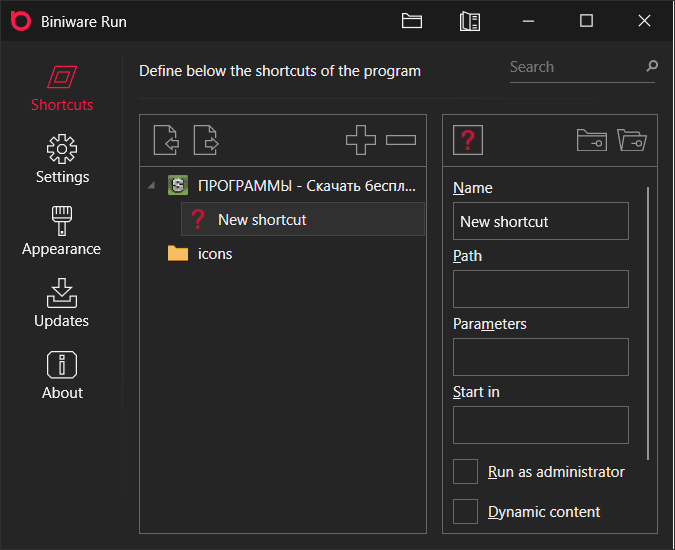Viewport: 675px width, 550px height.
Task: Remove selected shortcut with minus icon
Action: (401, 140)
